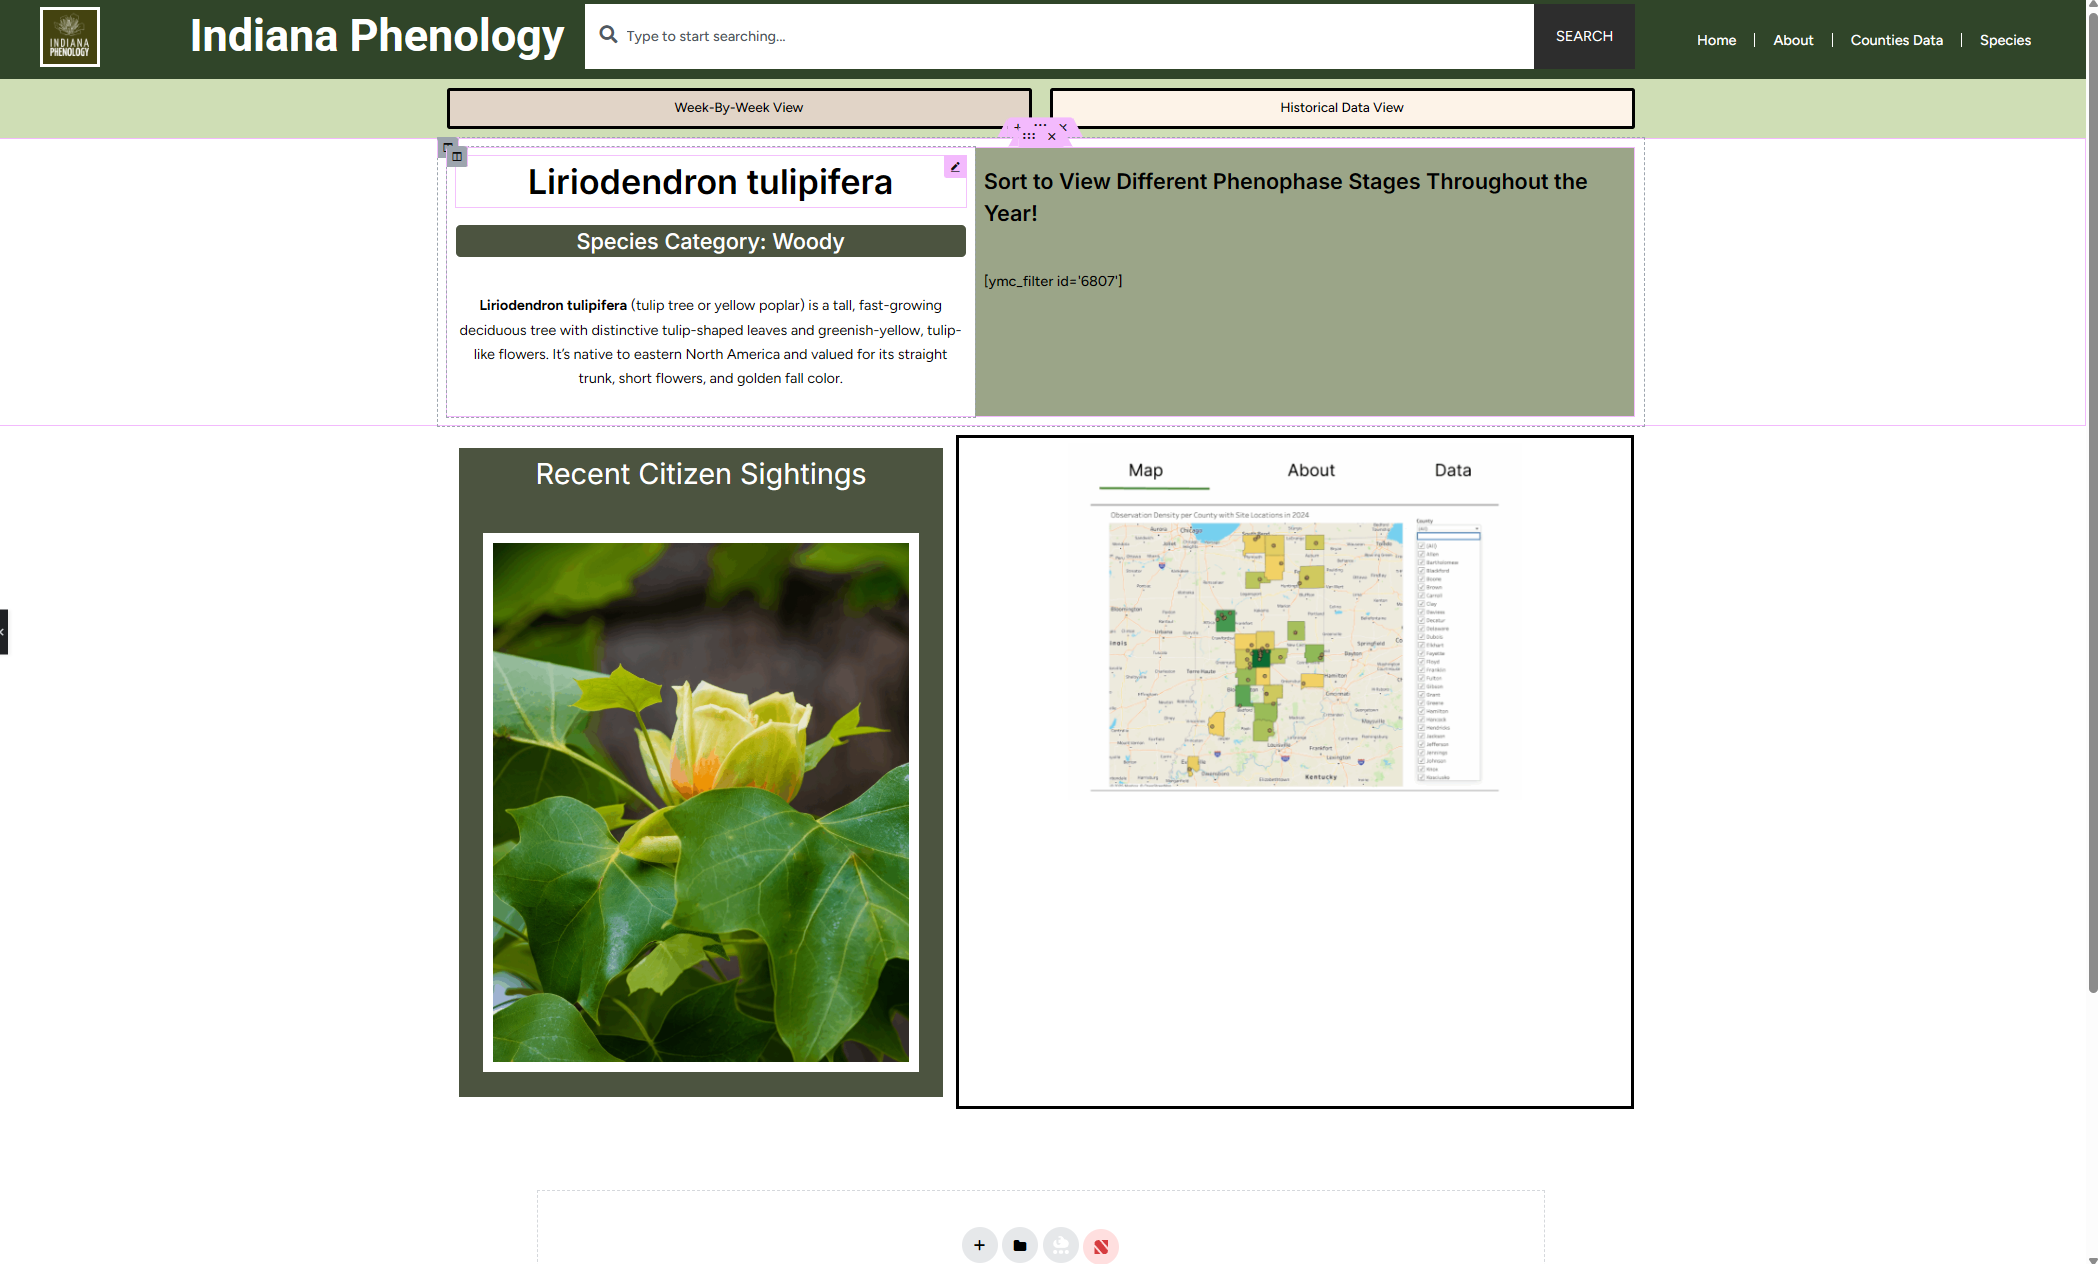This screenshot has width=2098, height=1264.
Task: Click the pencil edit icon on title widget
Action: [x=955, y=167]
